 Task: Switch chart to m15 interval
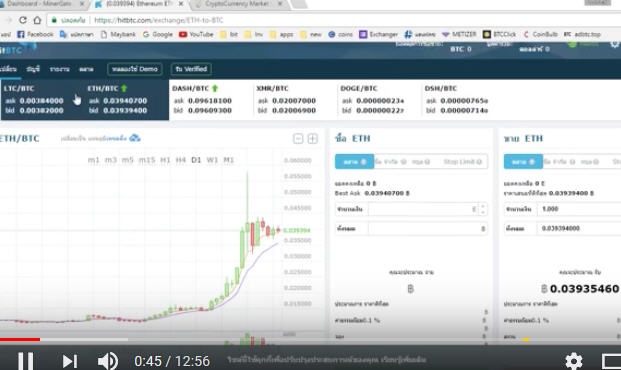(147, 160)
